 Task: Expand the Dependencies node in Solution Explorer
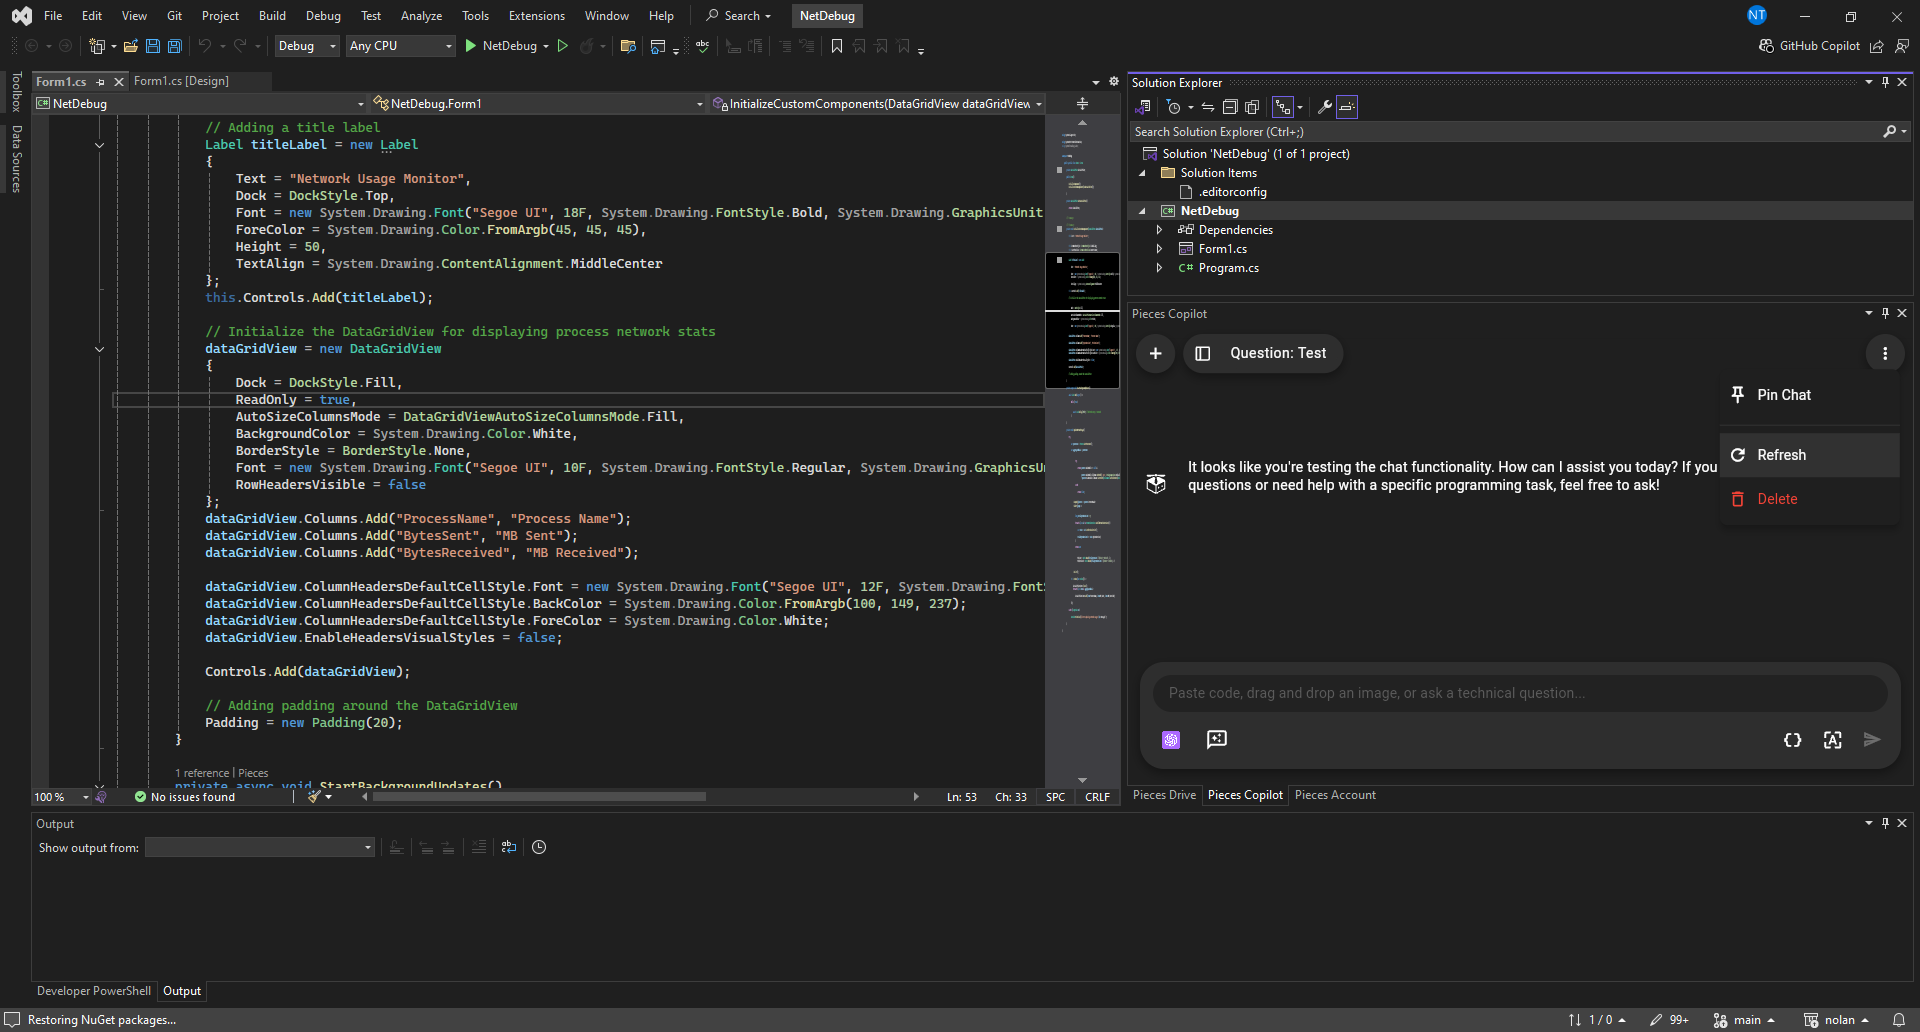(x=1159, y=230)
